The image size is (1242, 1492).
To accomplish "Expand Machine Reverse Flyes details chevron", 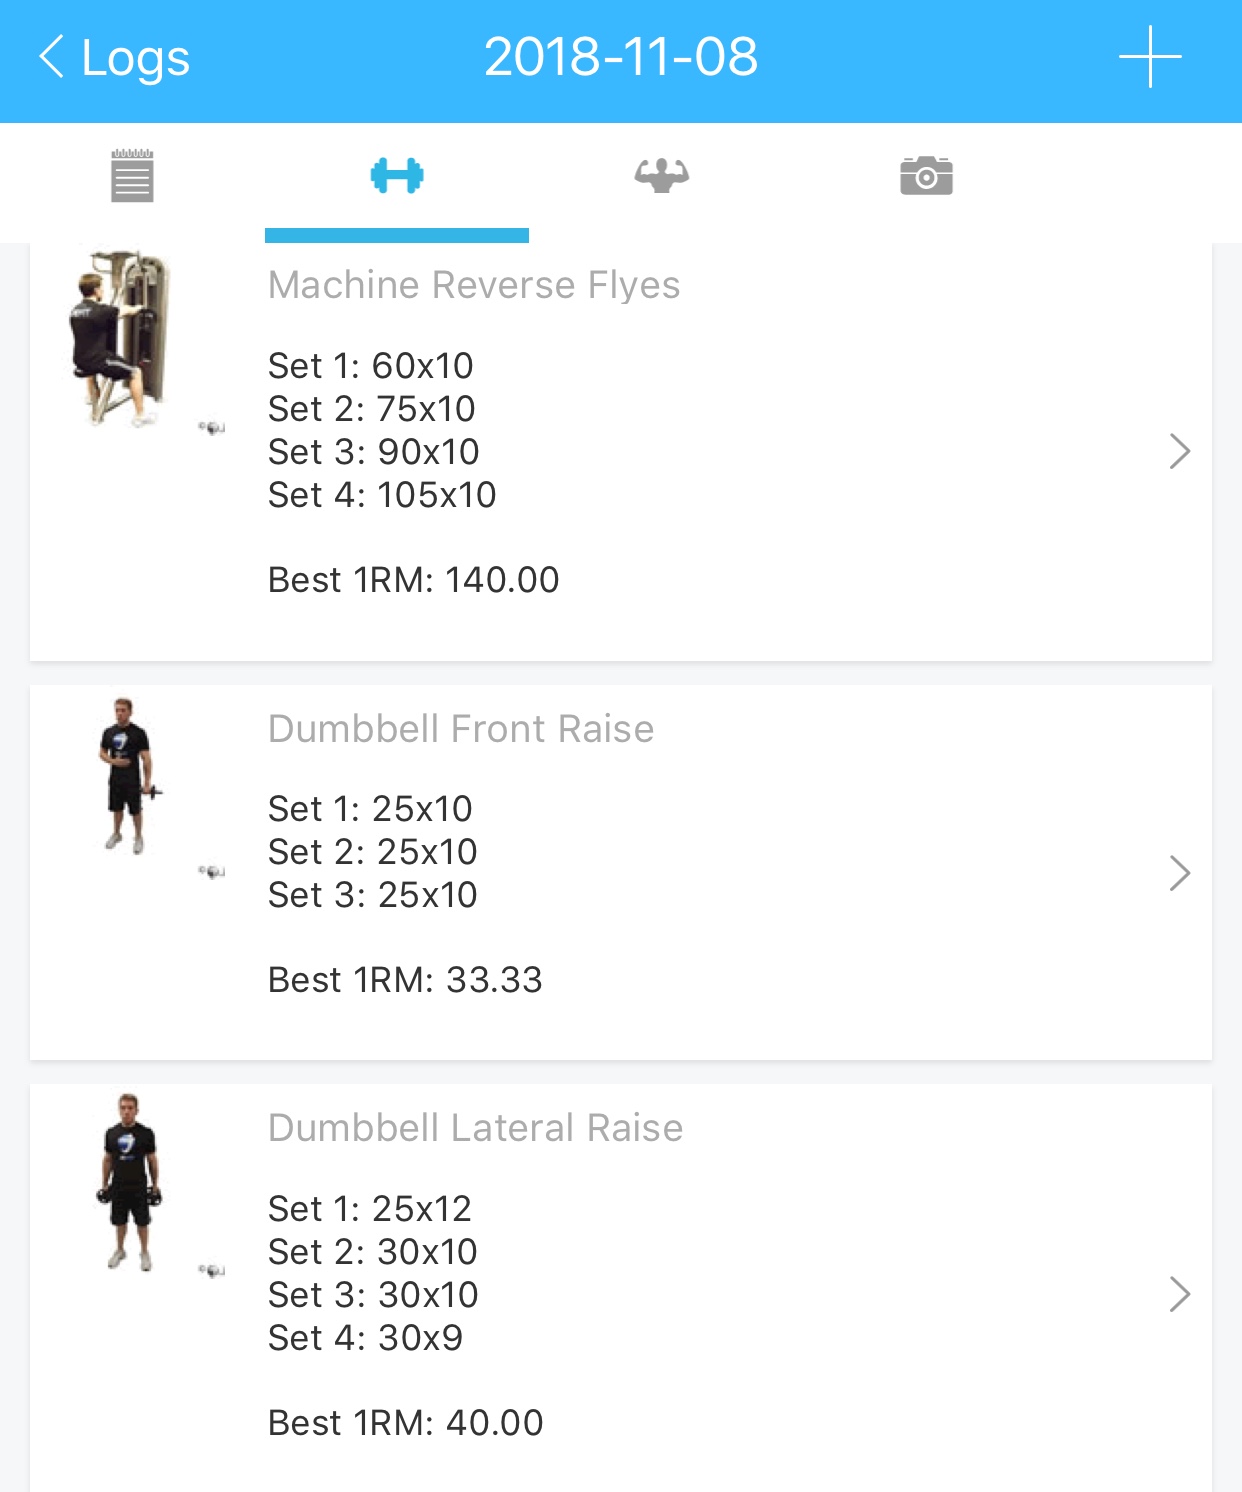I will coord(1179,451).
